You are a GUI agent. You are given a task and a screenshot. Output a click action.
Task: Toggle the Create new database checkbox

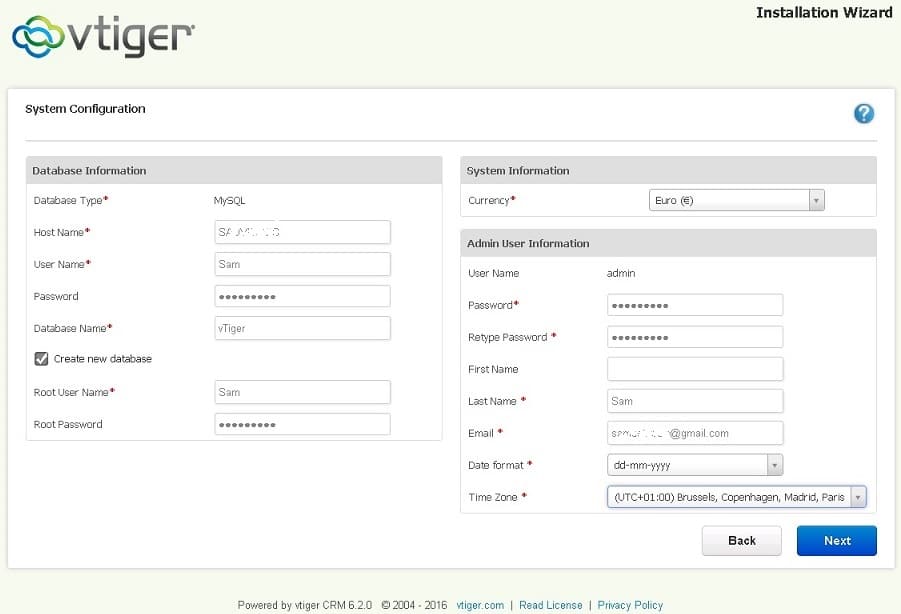(x=41, y=359)
